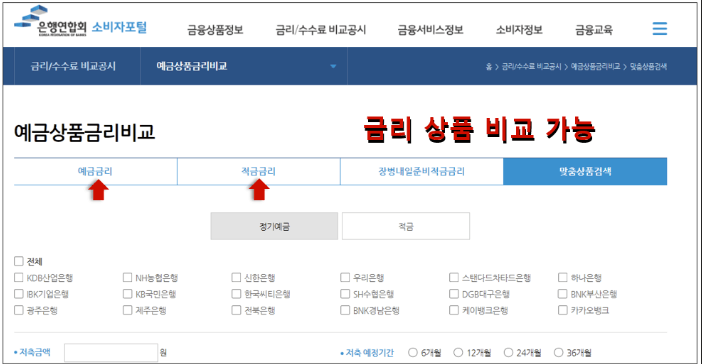Choose the 정기예금 button
This screenshot has height=364, width=702.
274,226
